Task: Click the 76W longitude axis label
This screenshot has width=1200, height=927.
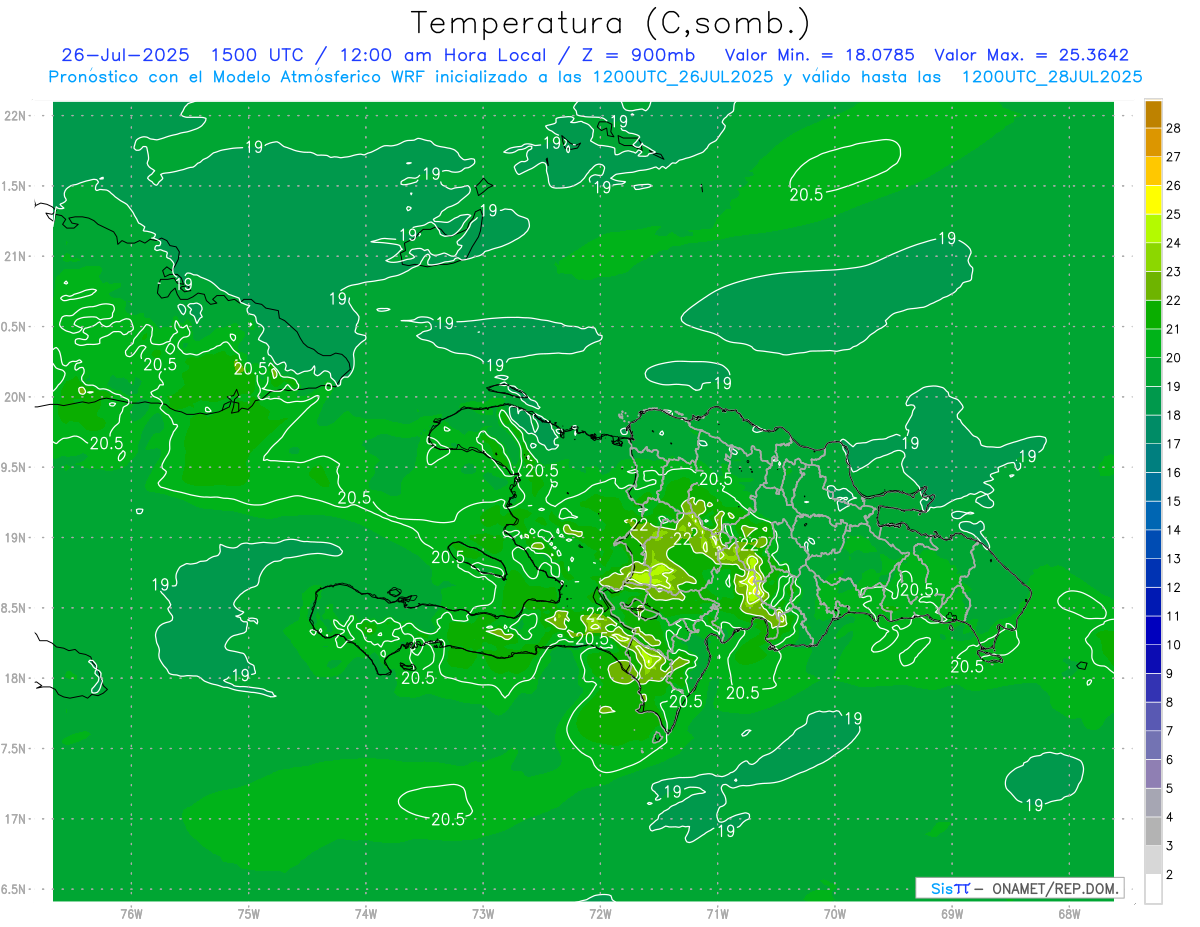Action: coord(131,913)
